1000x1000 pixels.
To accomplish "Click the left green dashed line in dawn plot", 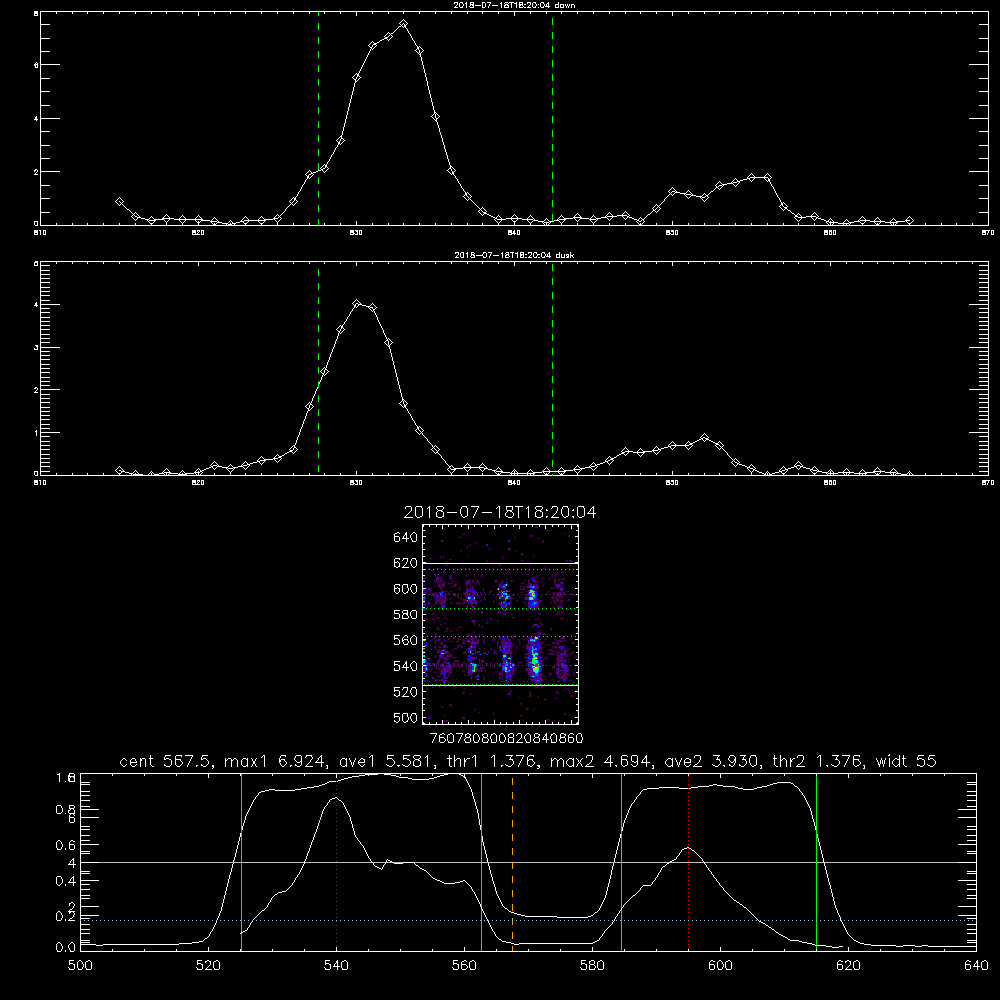I will point(318,119).
